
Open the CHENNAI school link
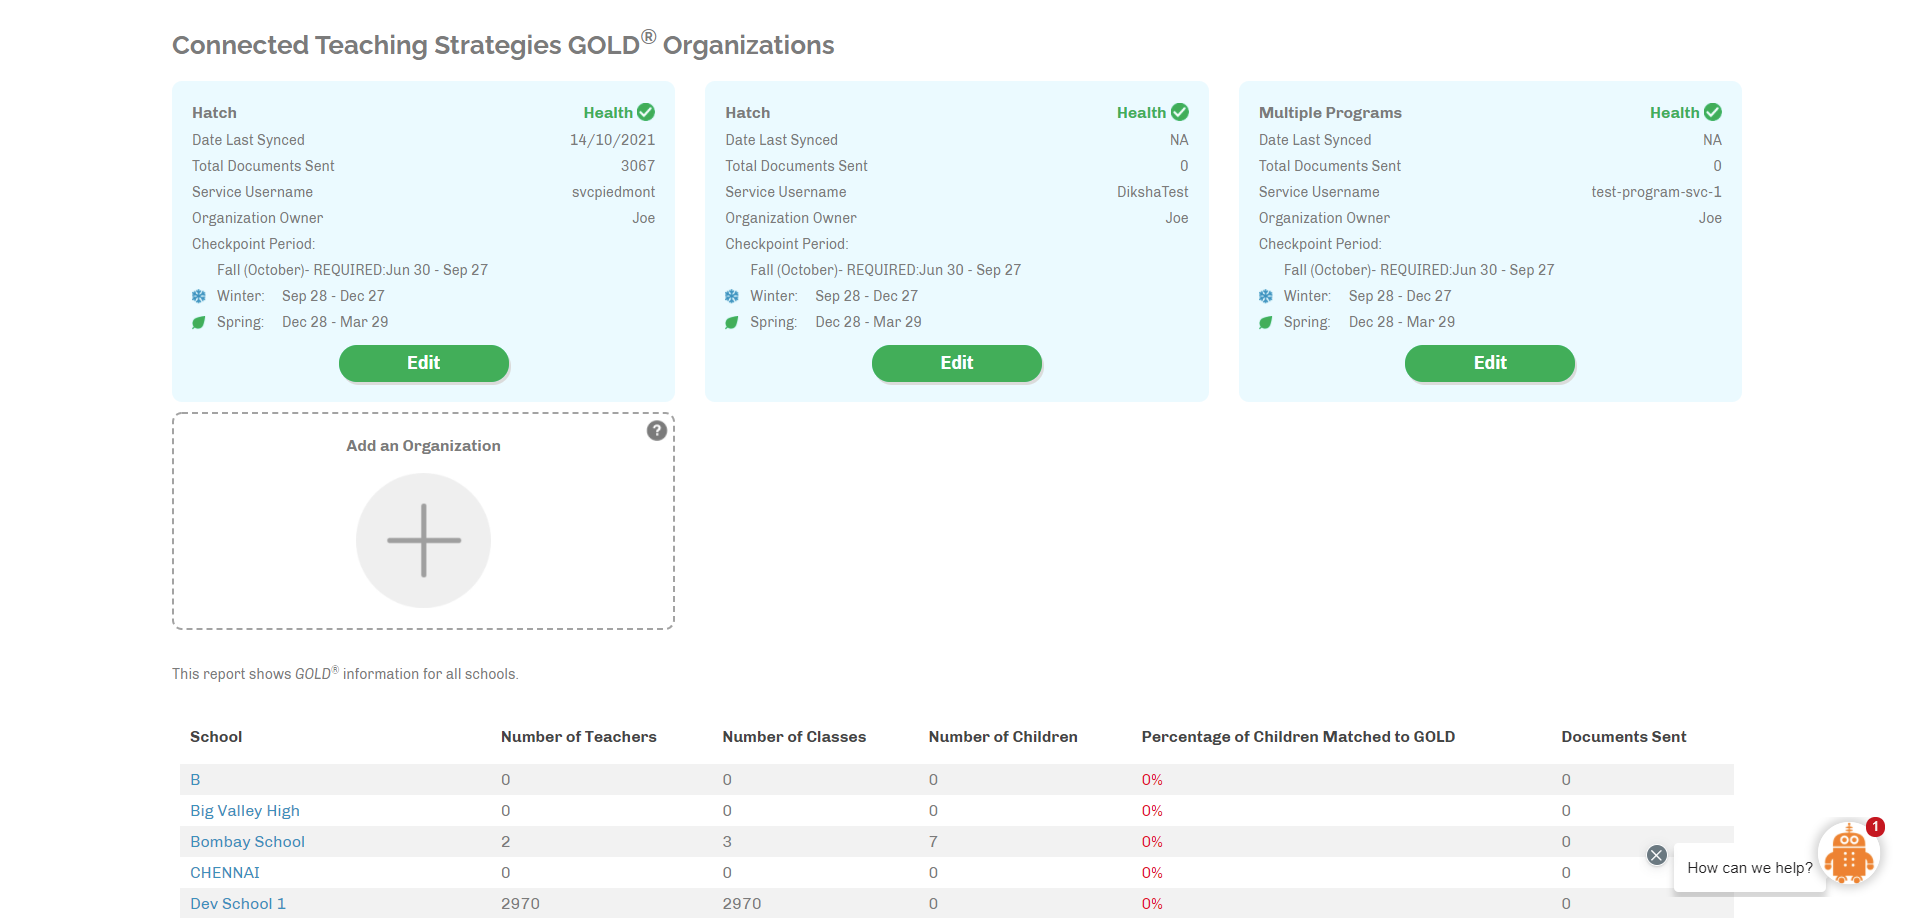pyautogui.click(x=225, y=873)
